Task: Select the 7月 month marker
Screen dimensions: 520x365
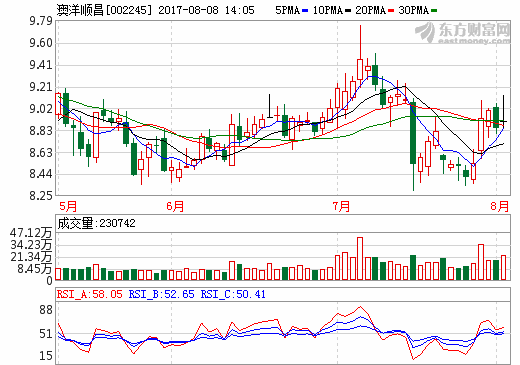Action: [341, 206]
